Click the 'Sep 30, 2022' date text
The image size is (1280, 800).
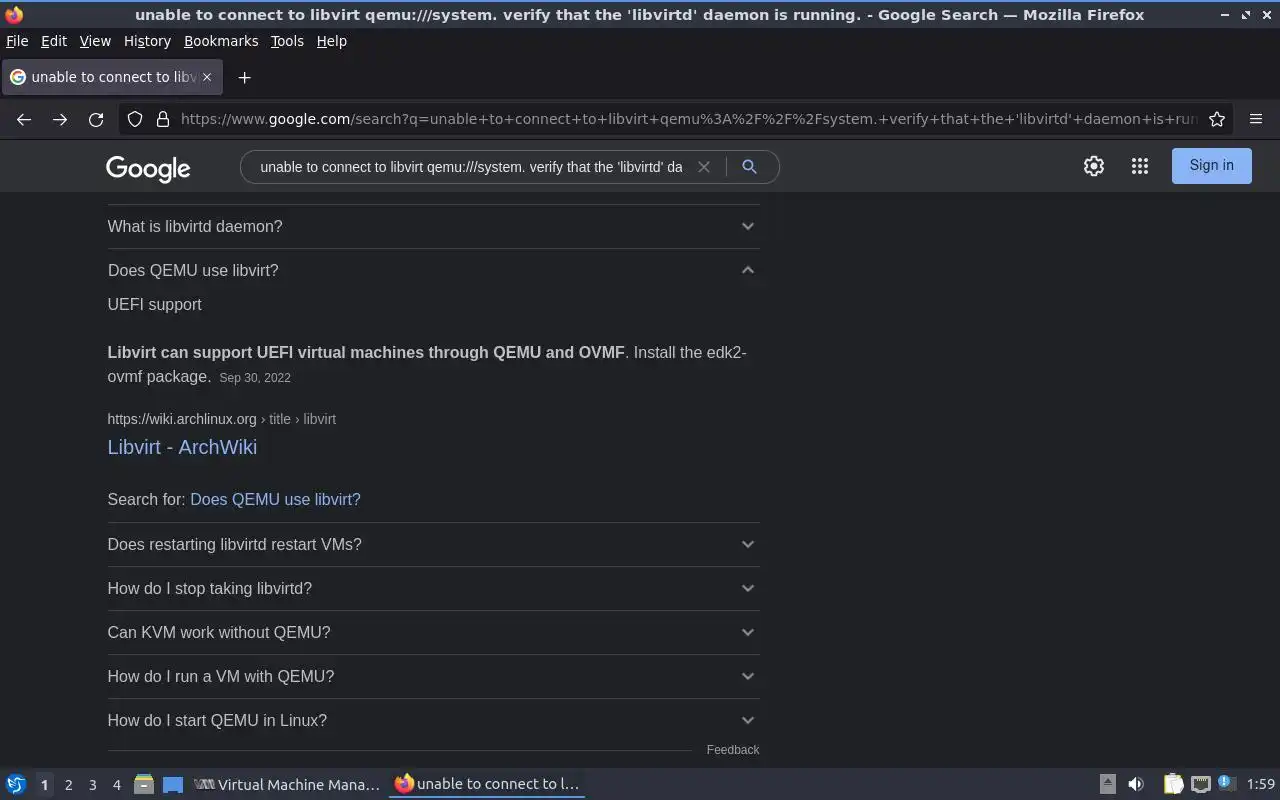(x=255, y=378)
